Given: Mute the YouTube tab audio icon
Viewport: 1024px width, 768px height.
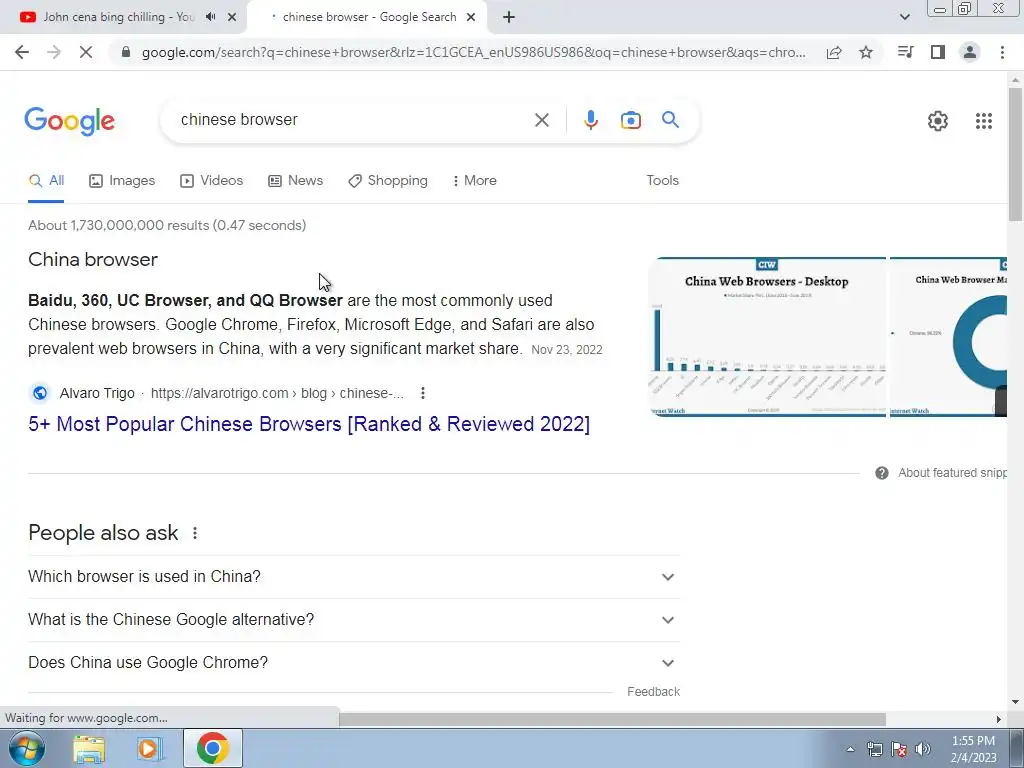Looking at the screenshot, I should pos(210,17).
